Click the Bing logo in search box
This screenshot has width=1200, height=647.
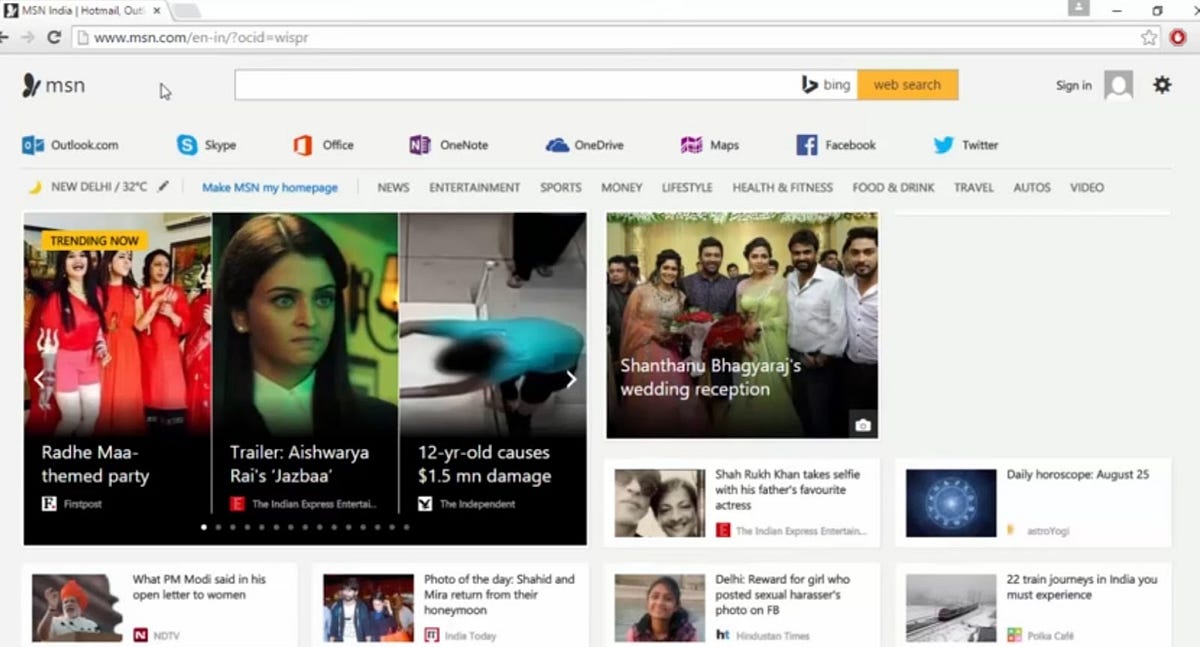point(826,85)
